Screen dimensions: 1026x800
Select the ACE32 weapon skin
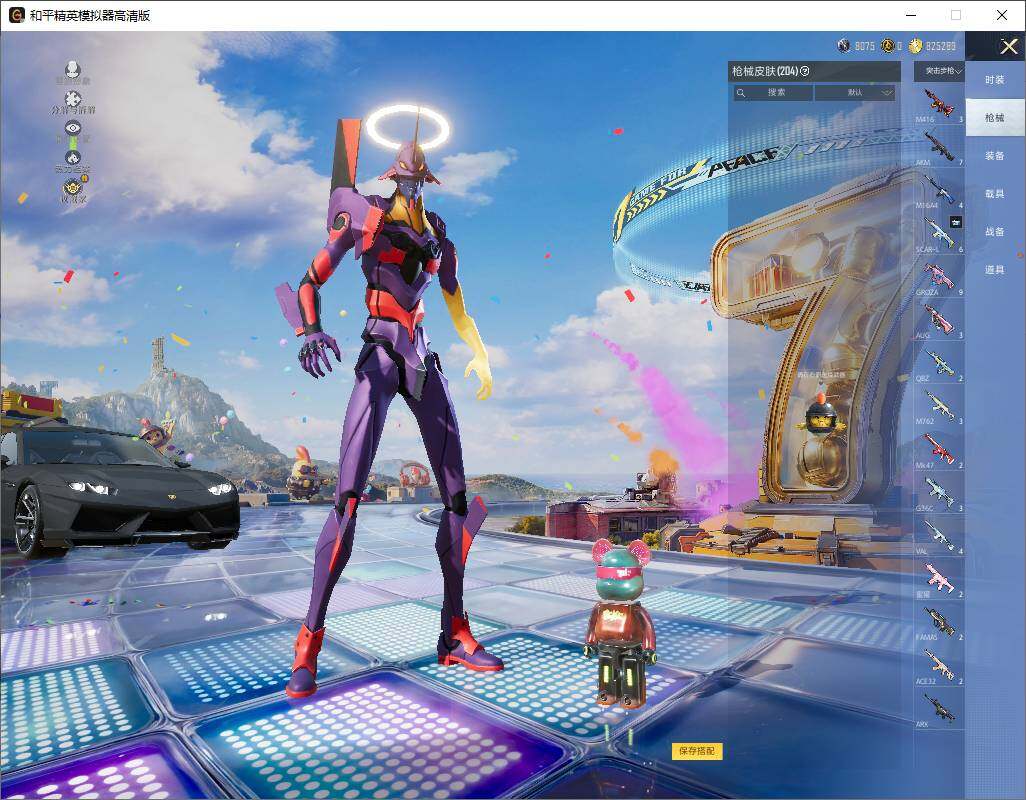939,665
